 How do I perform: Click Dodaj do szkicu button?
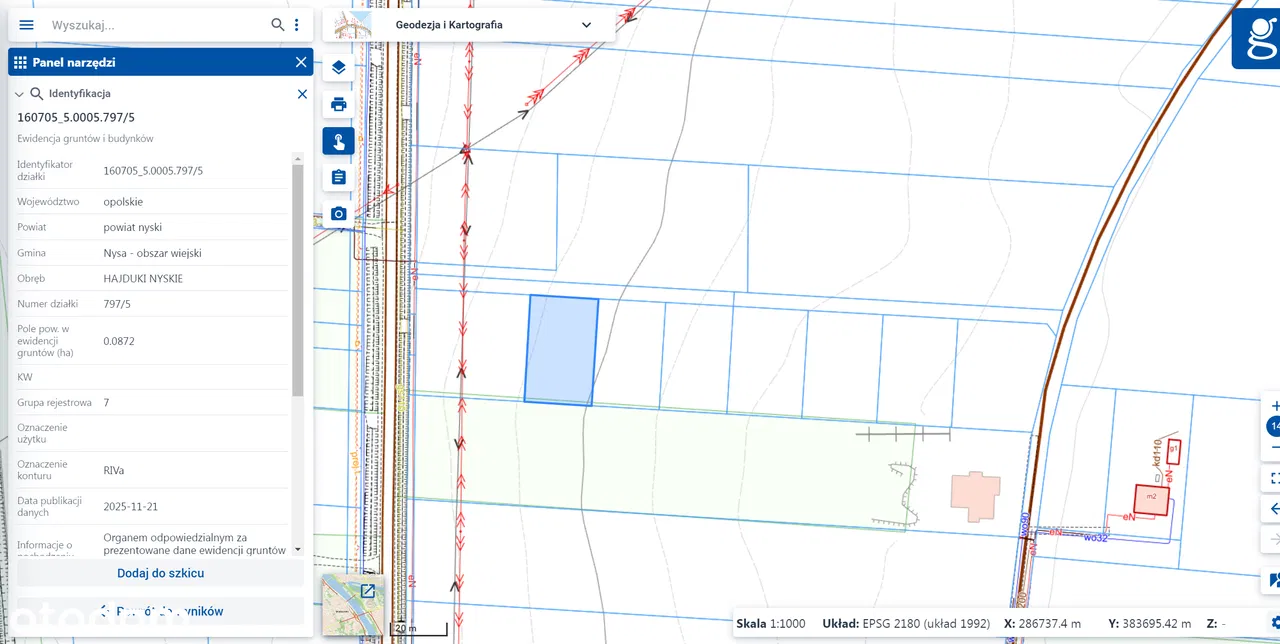pos(160,573)
